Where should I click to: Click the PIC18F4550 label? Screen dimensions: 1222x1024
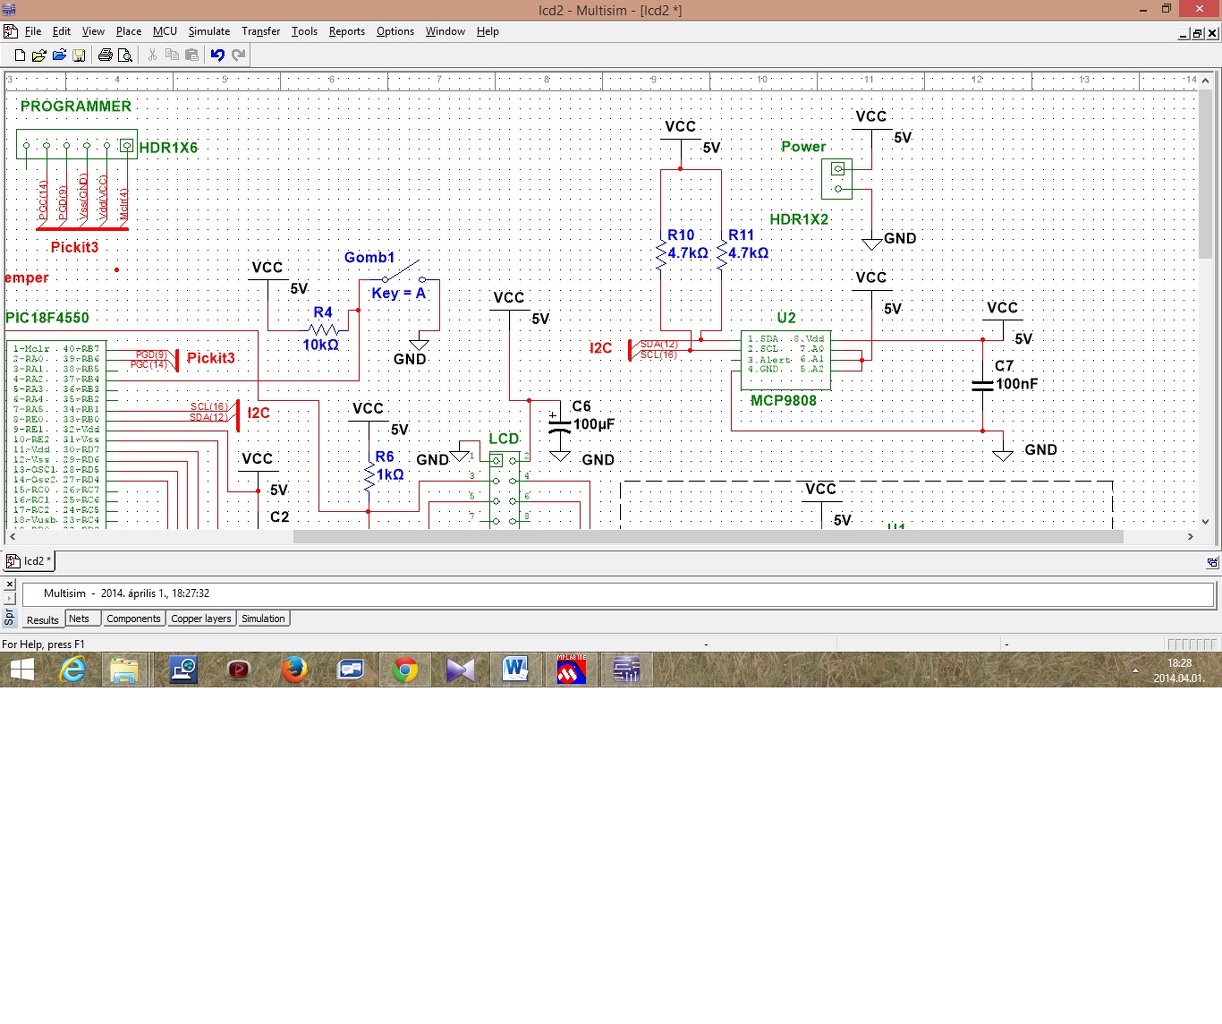click(x=47, y=318)
